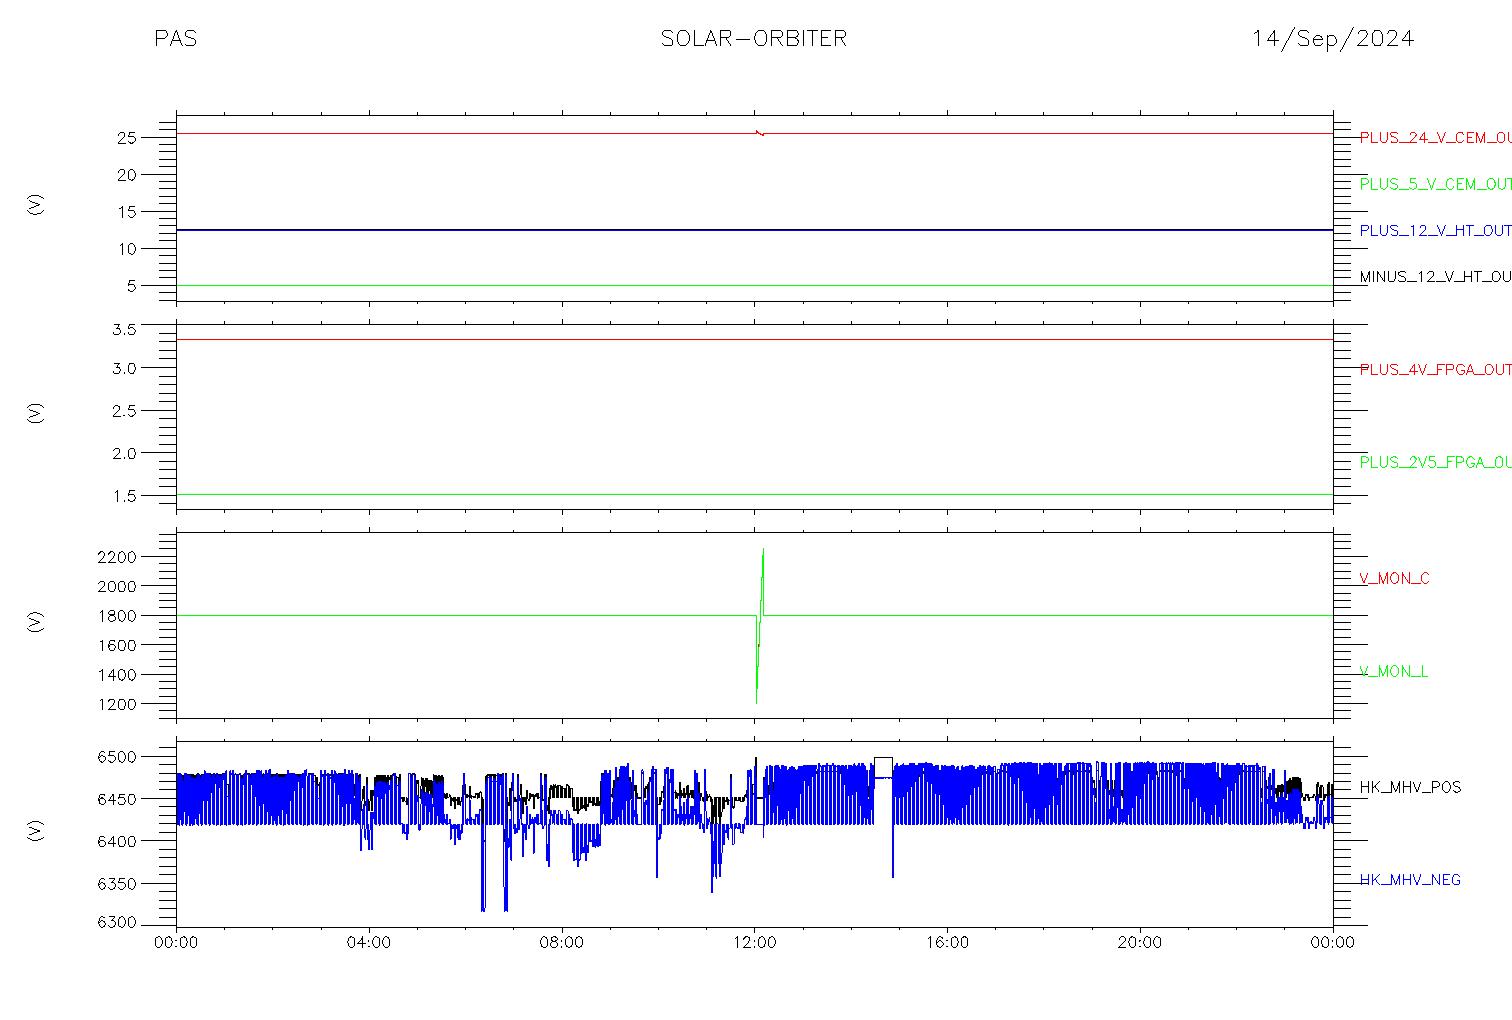This screenshot has height=1020, width=1512.
Task: Click the black MINUS_12_V_HT legend label
Action: tap(1435, 277)
